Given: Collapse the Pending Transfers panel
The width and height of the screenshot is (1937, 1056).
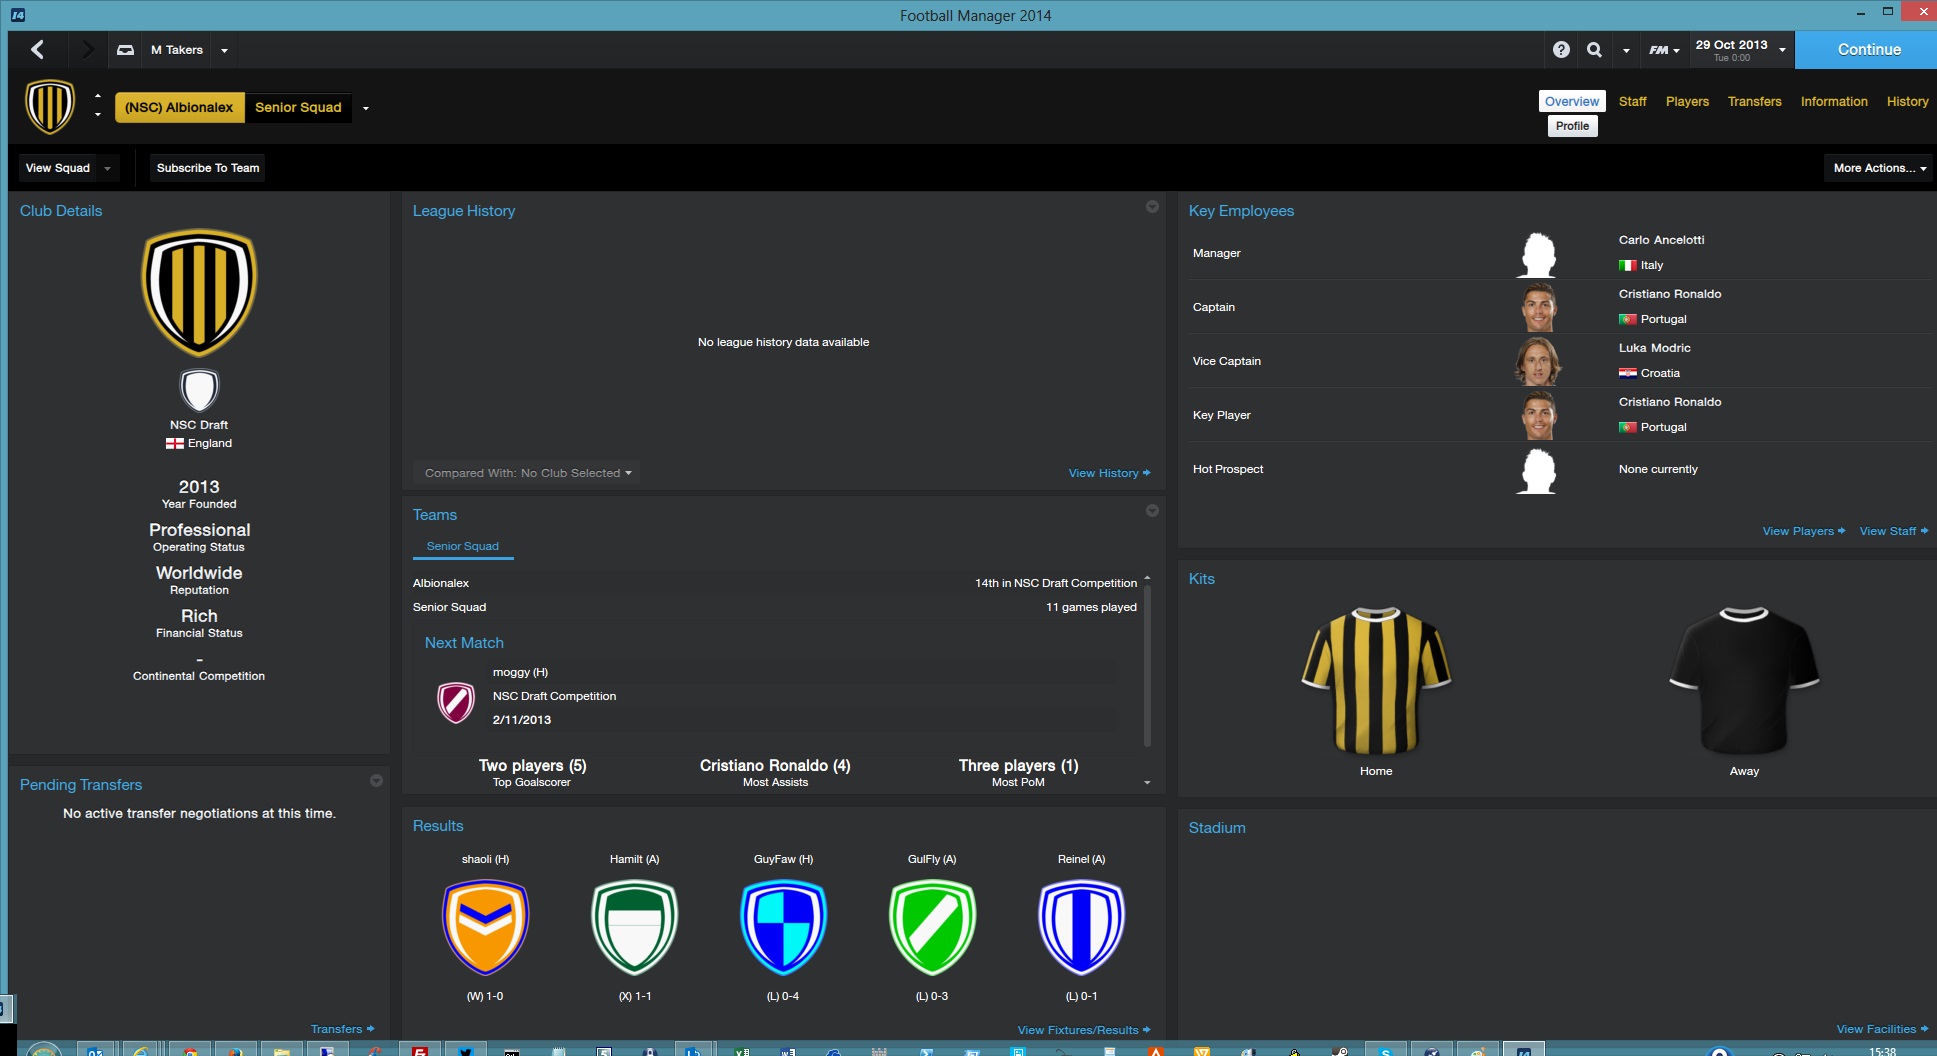Looking at the screenshot, I should pos(376,781).
